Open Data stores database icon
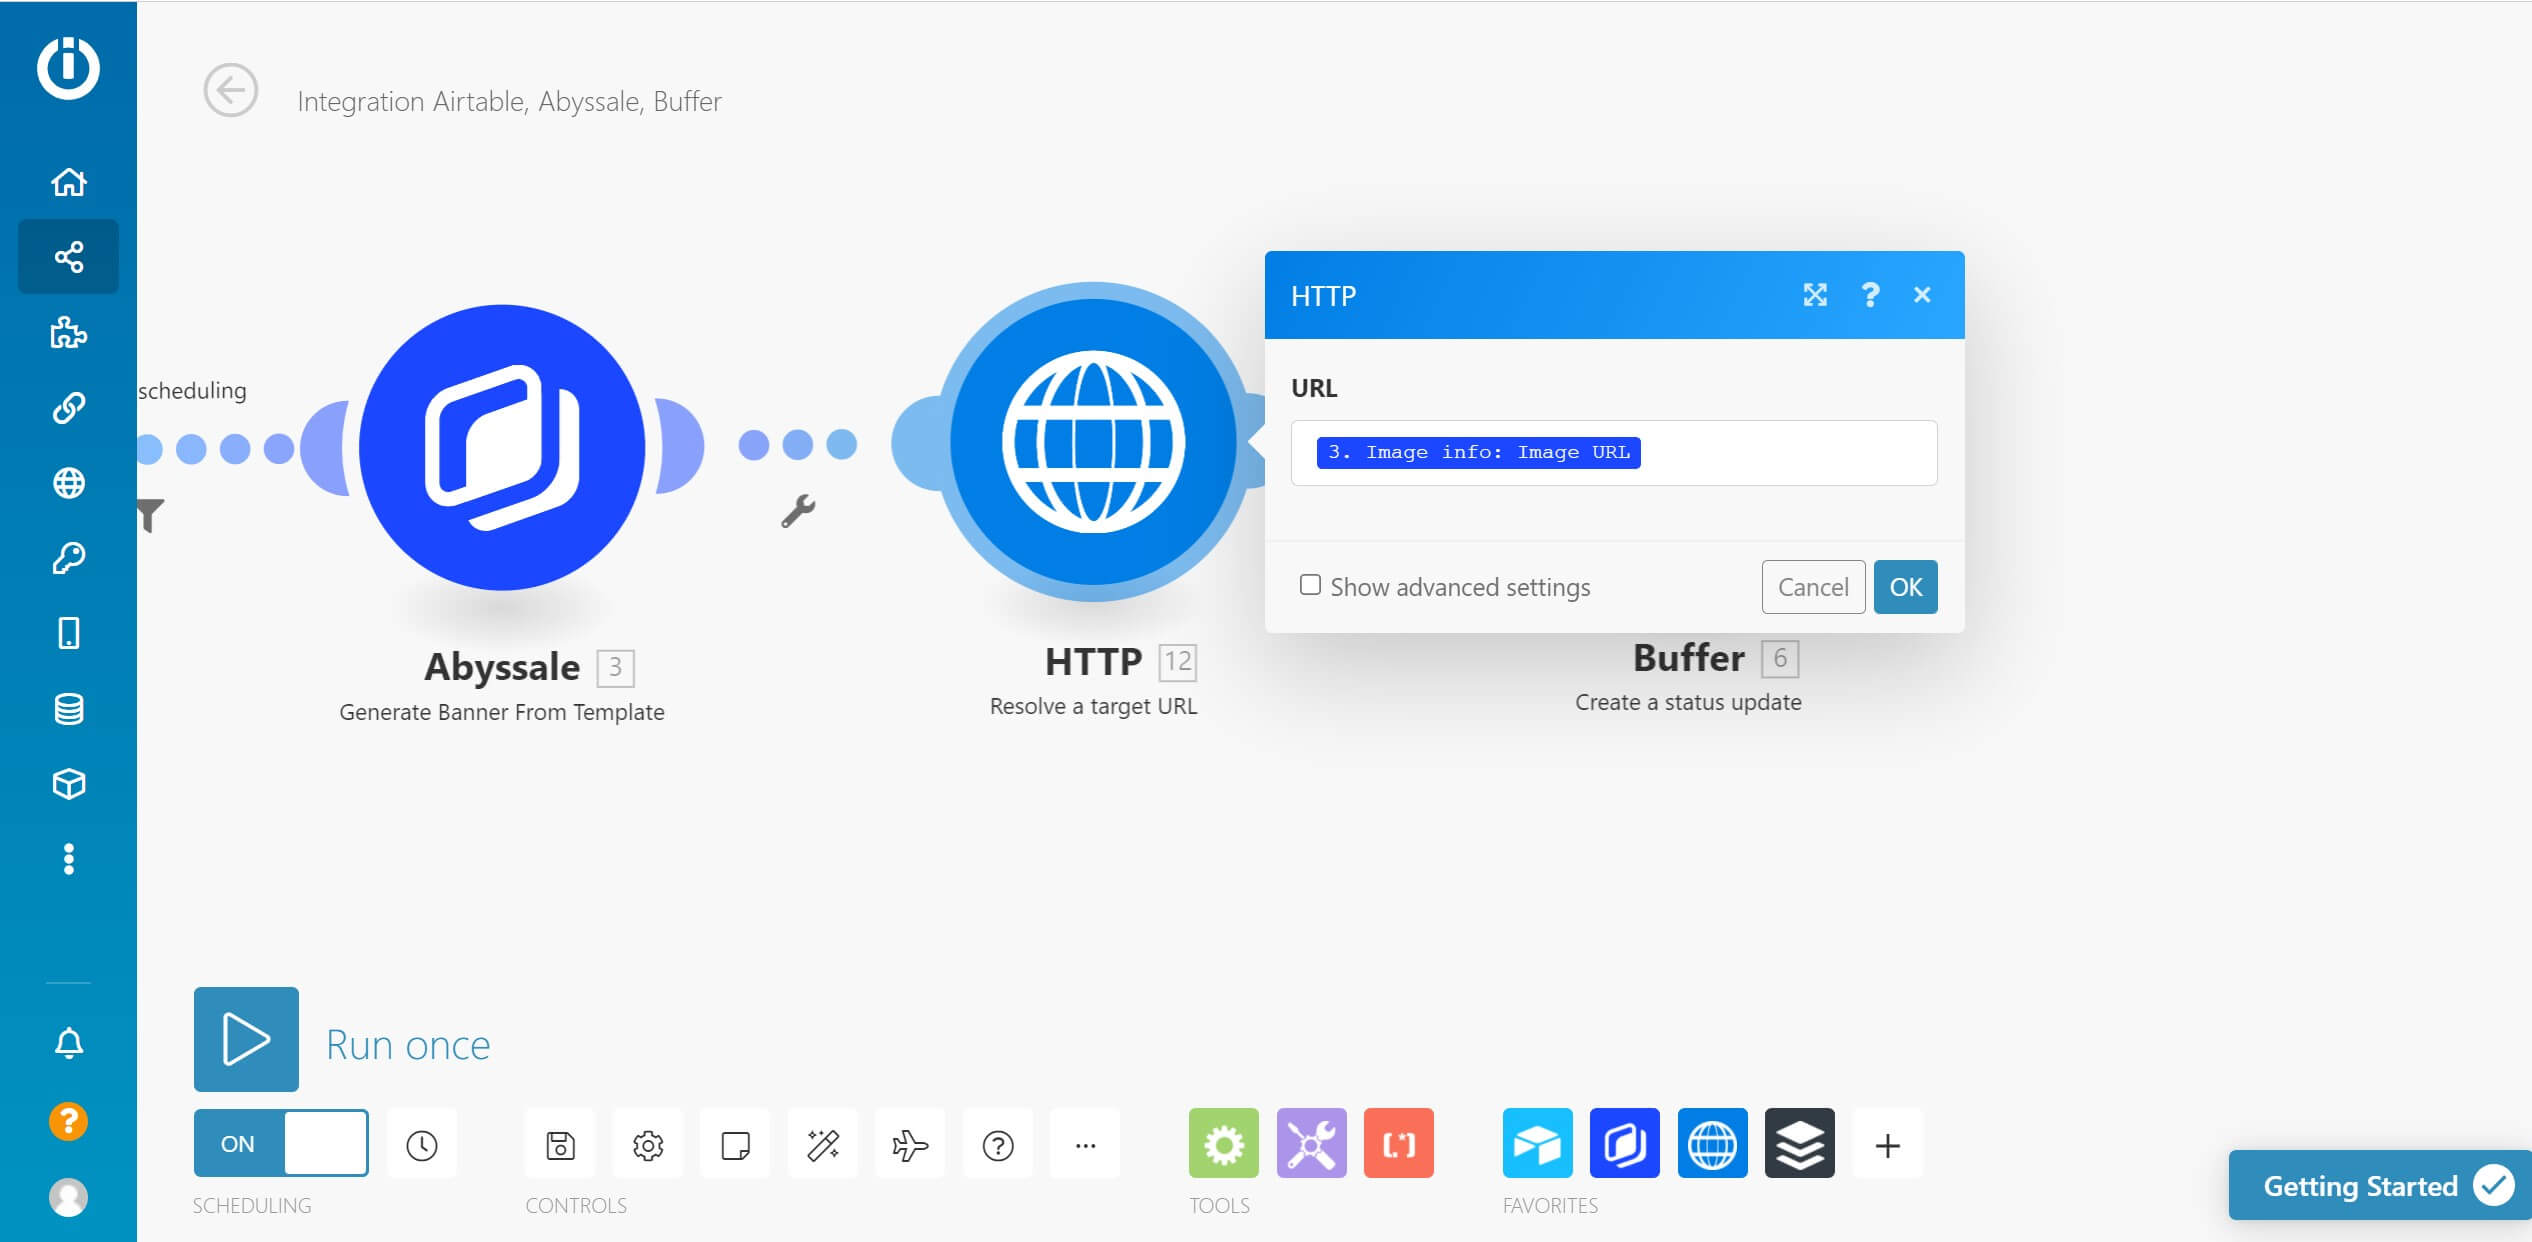 click(68, 709)
